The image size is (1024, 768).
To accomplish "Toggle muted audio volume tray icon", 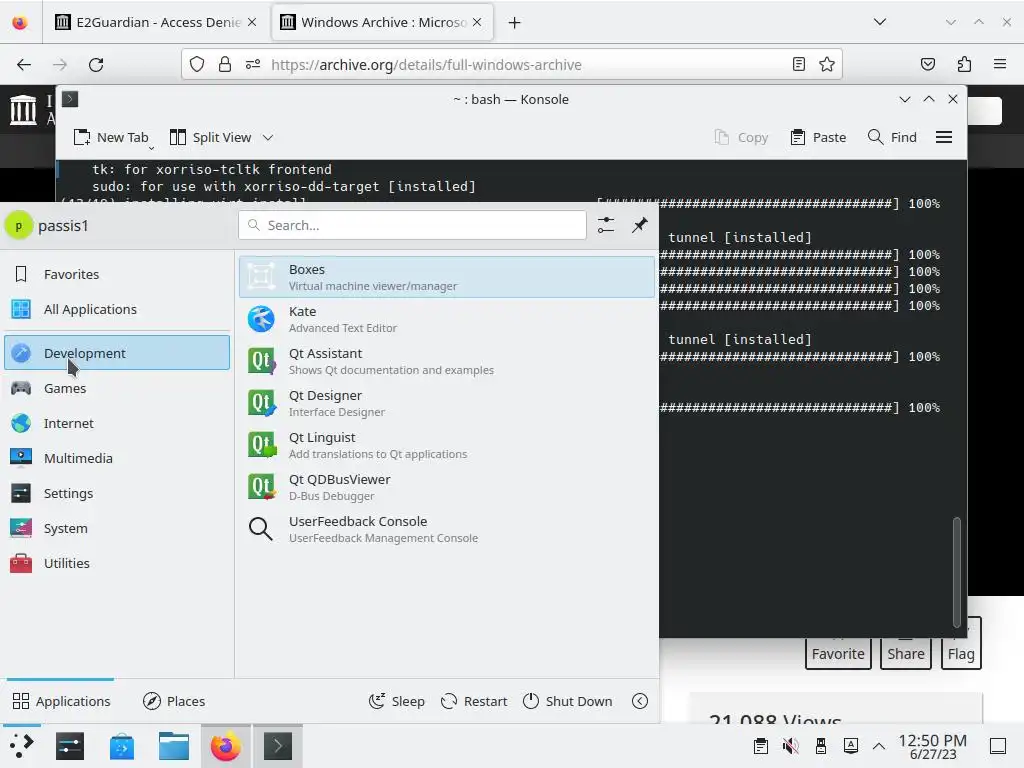I will [791, 746].
